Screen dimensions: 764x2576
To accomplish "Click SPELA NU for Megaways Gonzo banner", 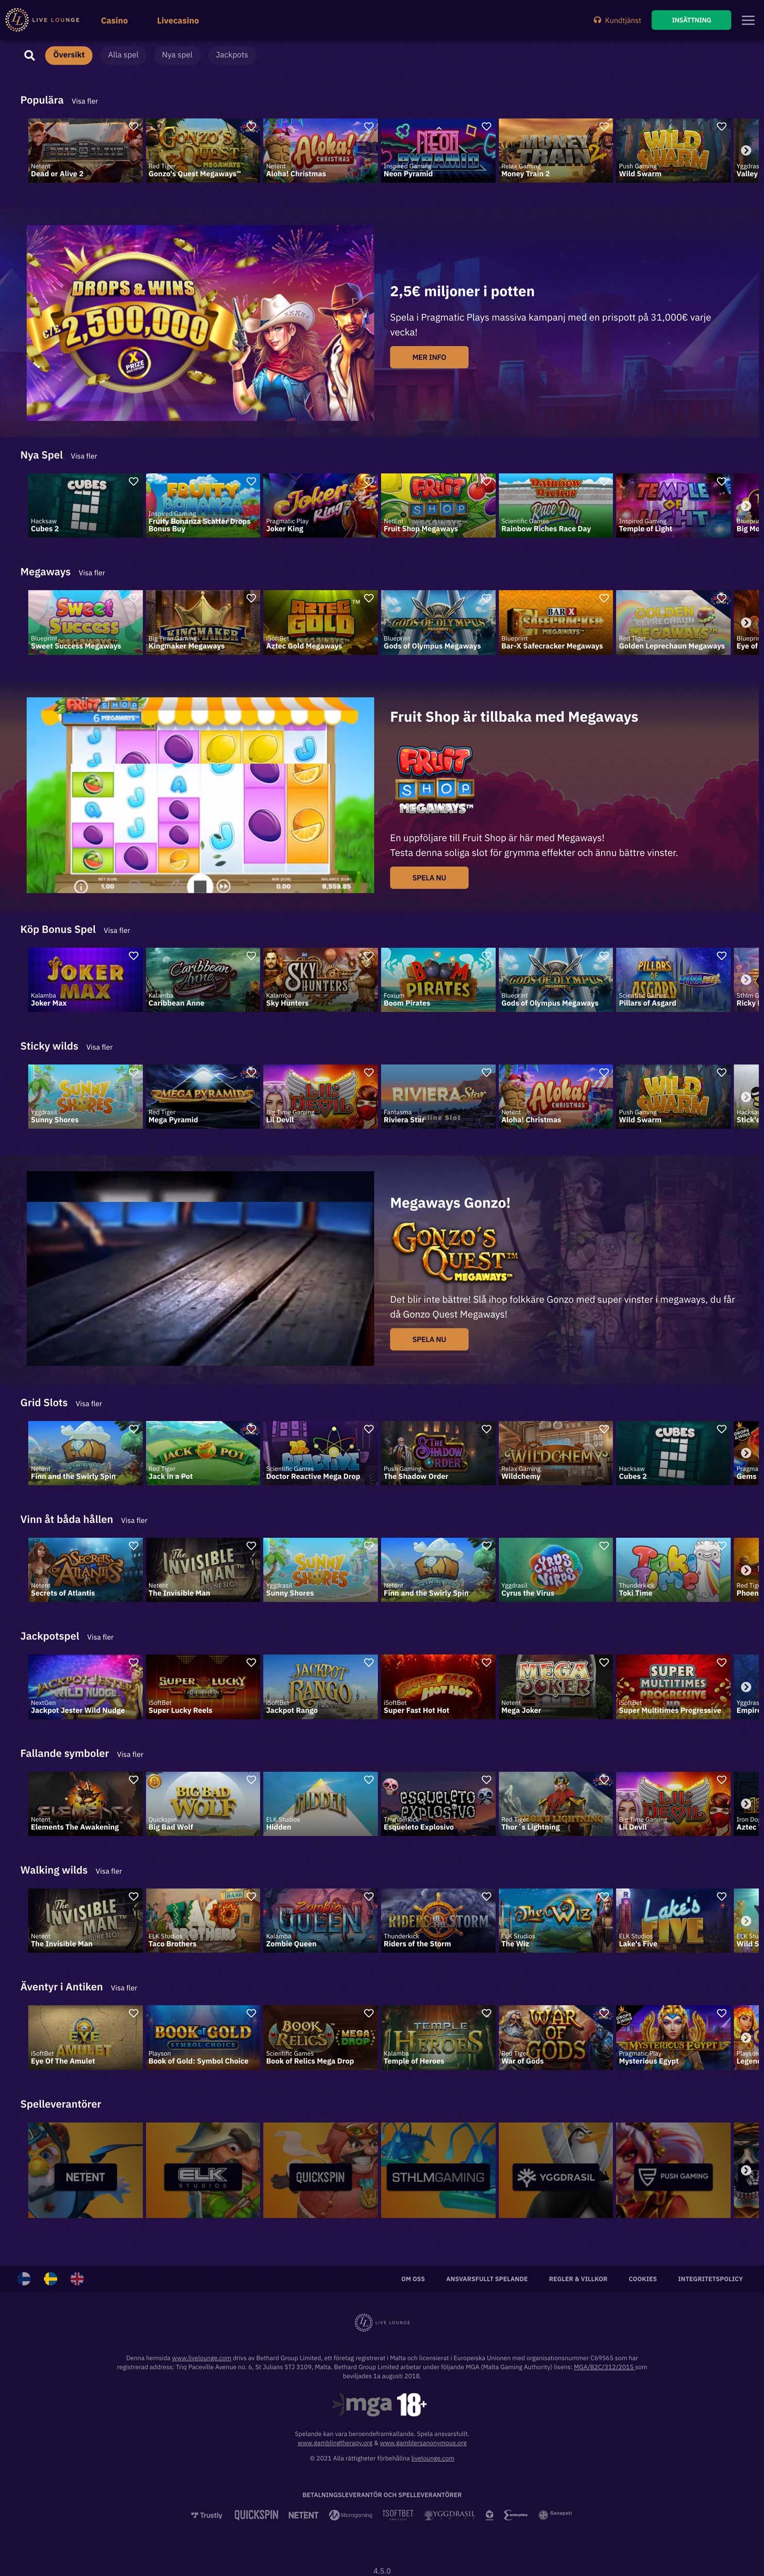I will [x=429, y=1339].
